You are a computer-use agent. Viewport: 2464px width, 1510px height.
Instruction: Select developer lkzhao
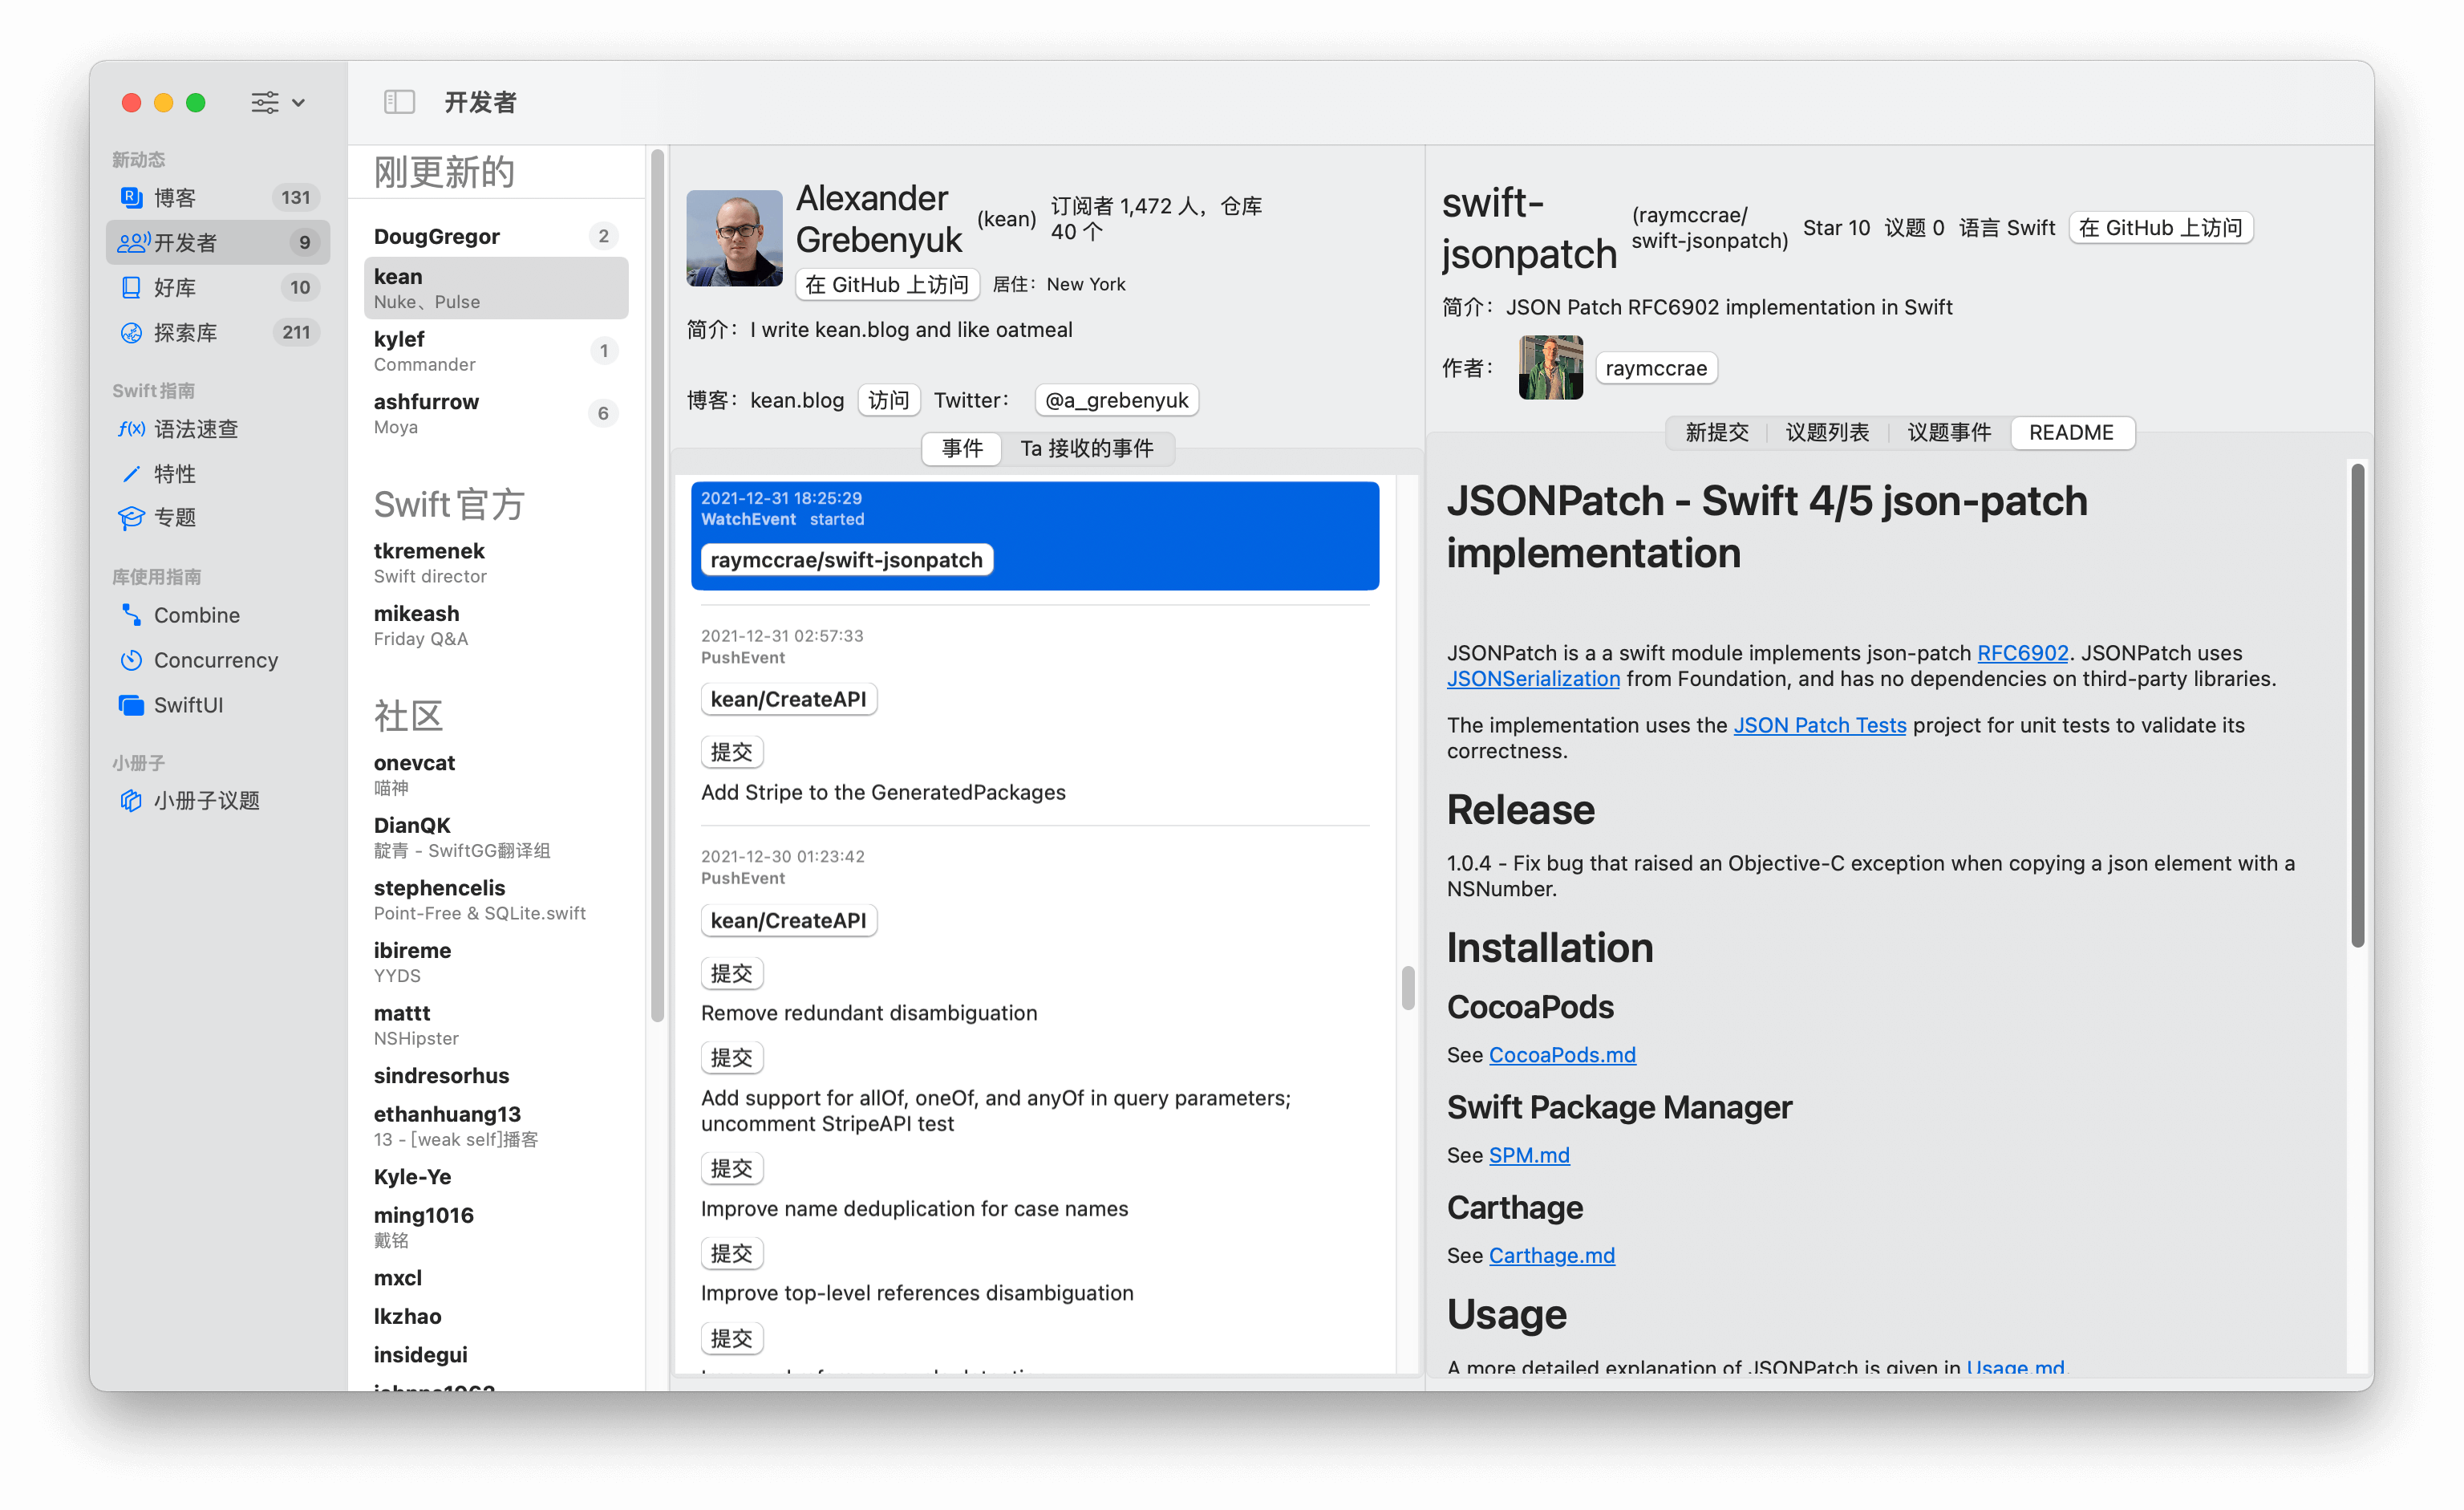(496, 1316)
